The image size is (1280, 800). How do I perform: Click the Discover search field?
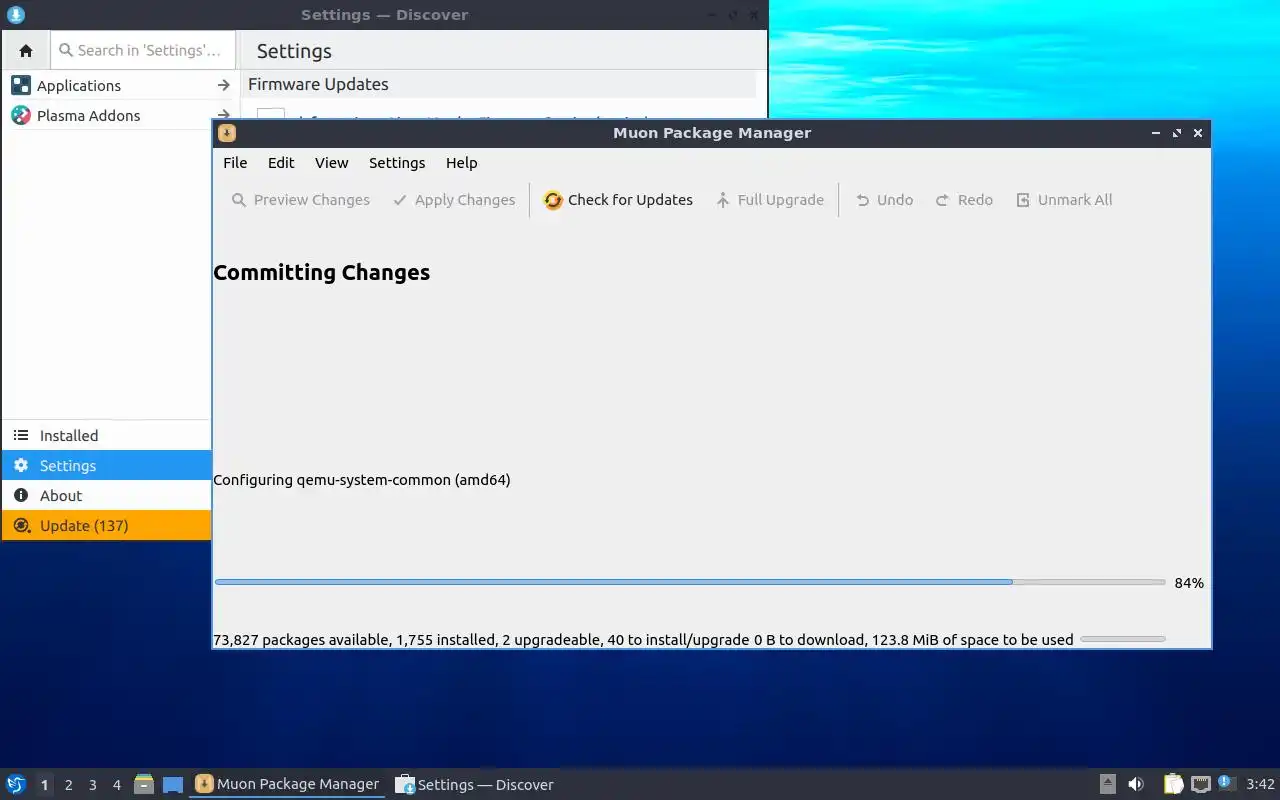pyautogui.click(x=143, y=50)
